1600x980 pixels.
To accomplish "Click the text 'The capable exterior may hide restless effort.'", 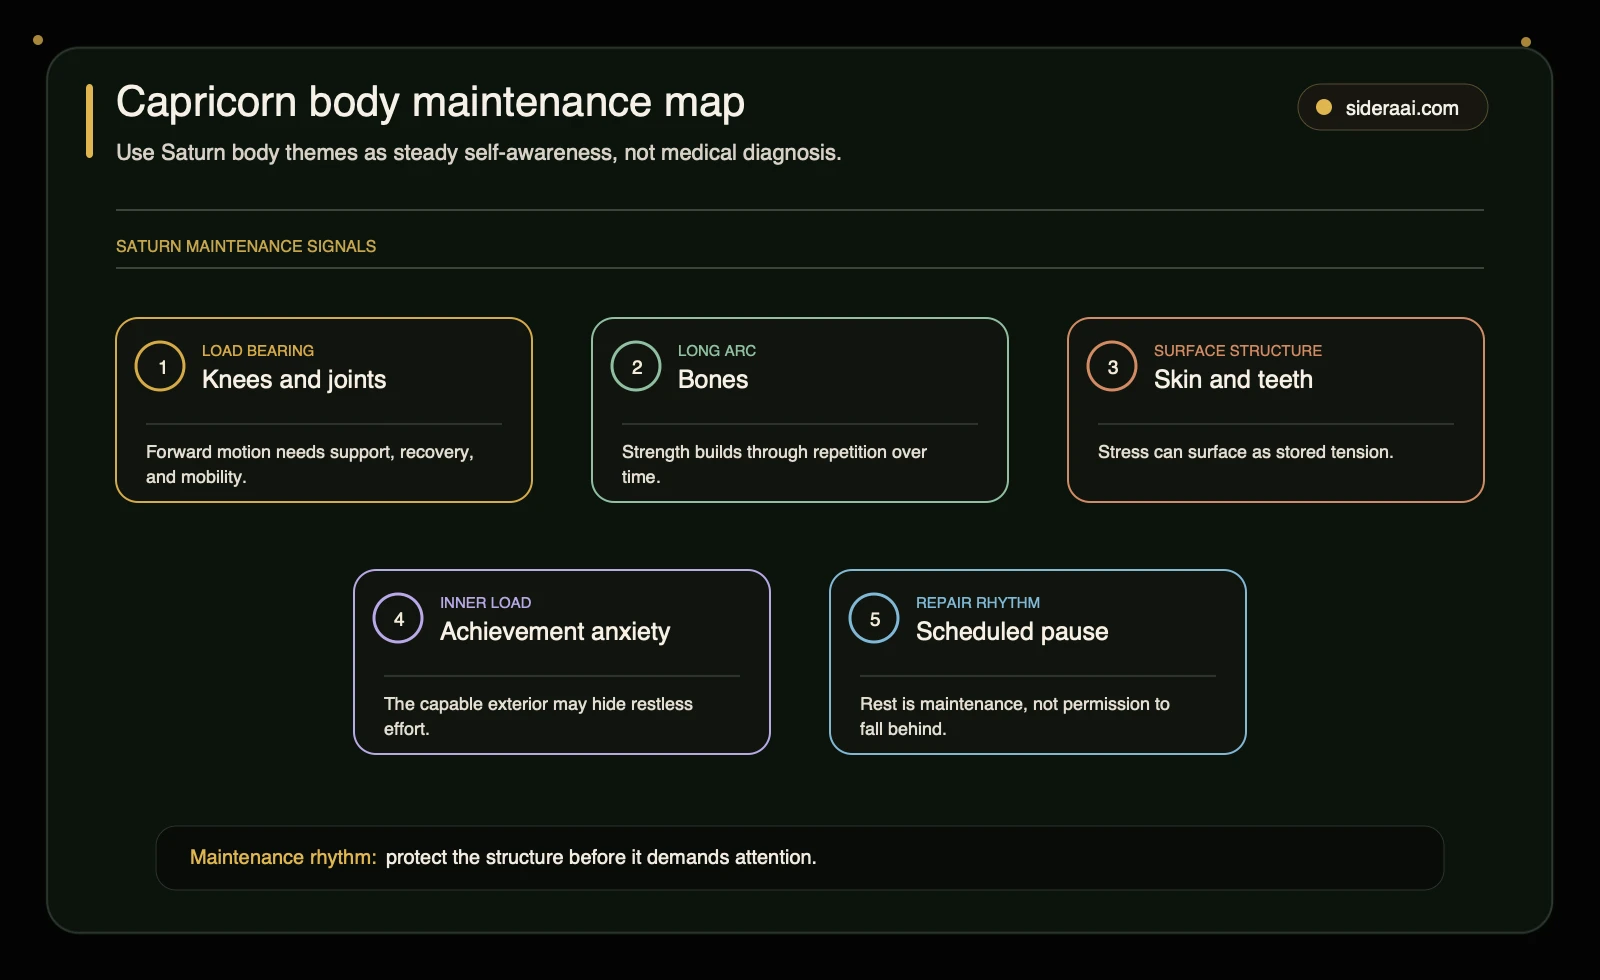I will (x=538, y=716).
